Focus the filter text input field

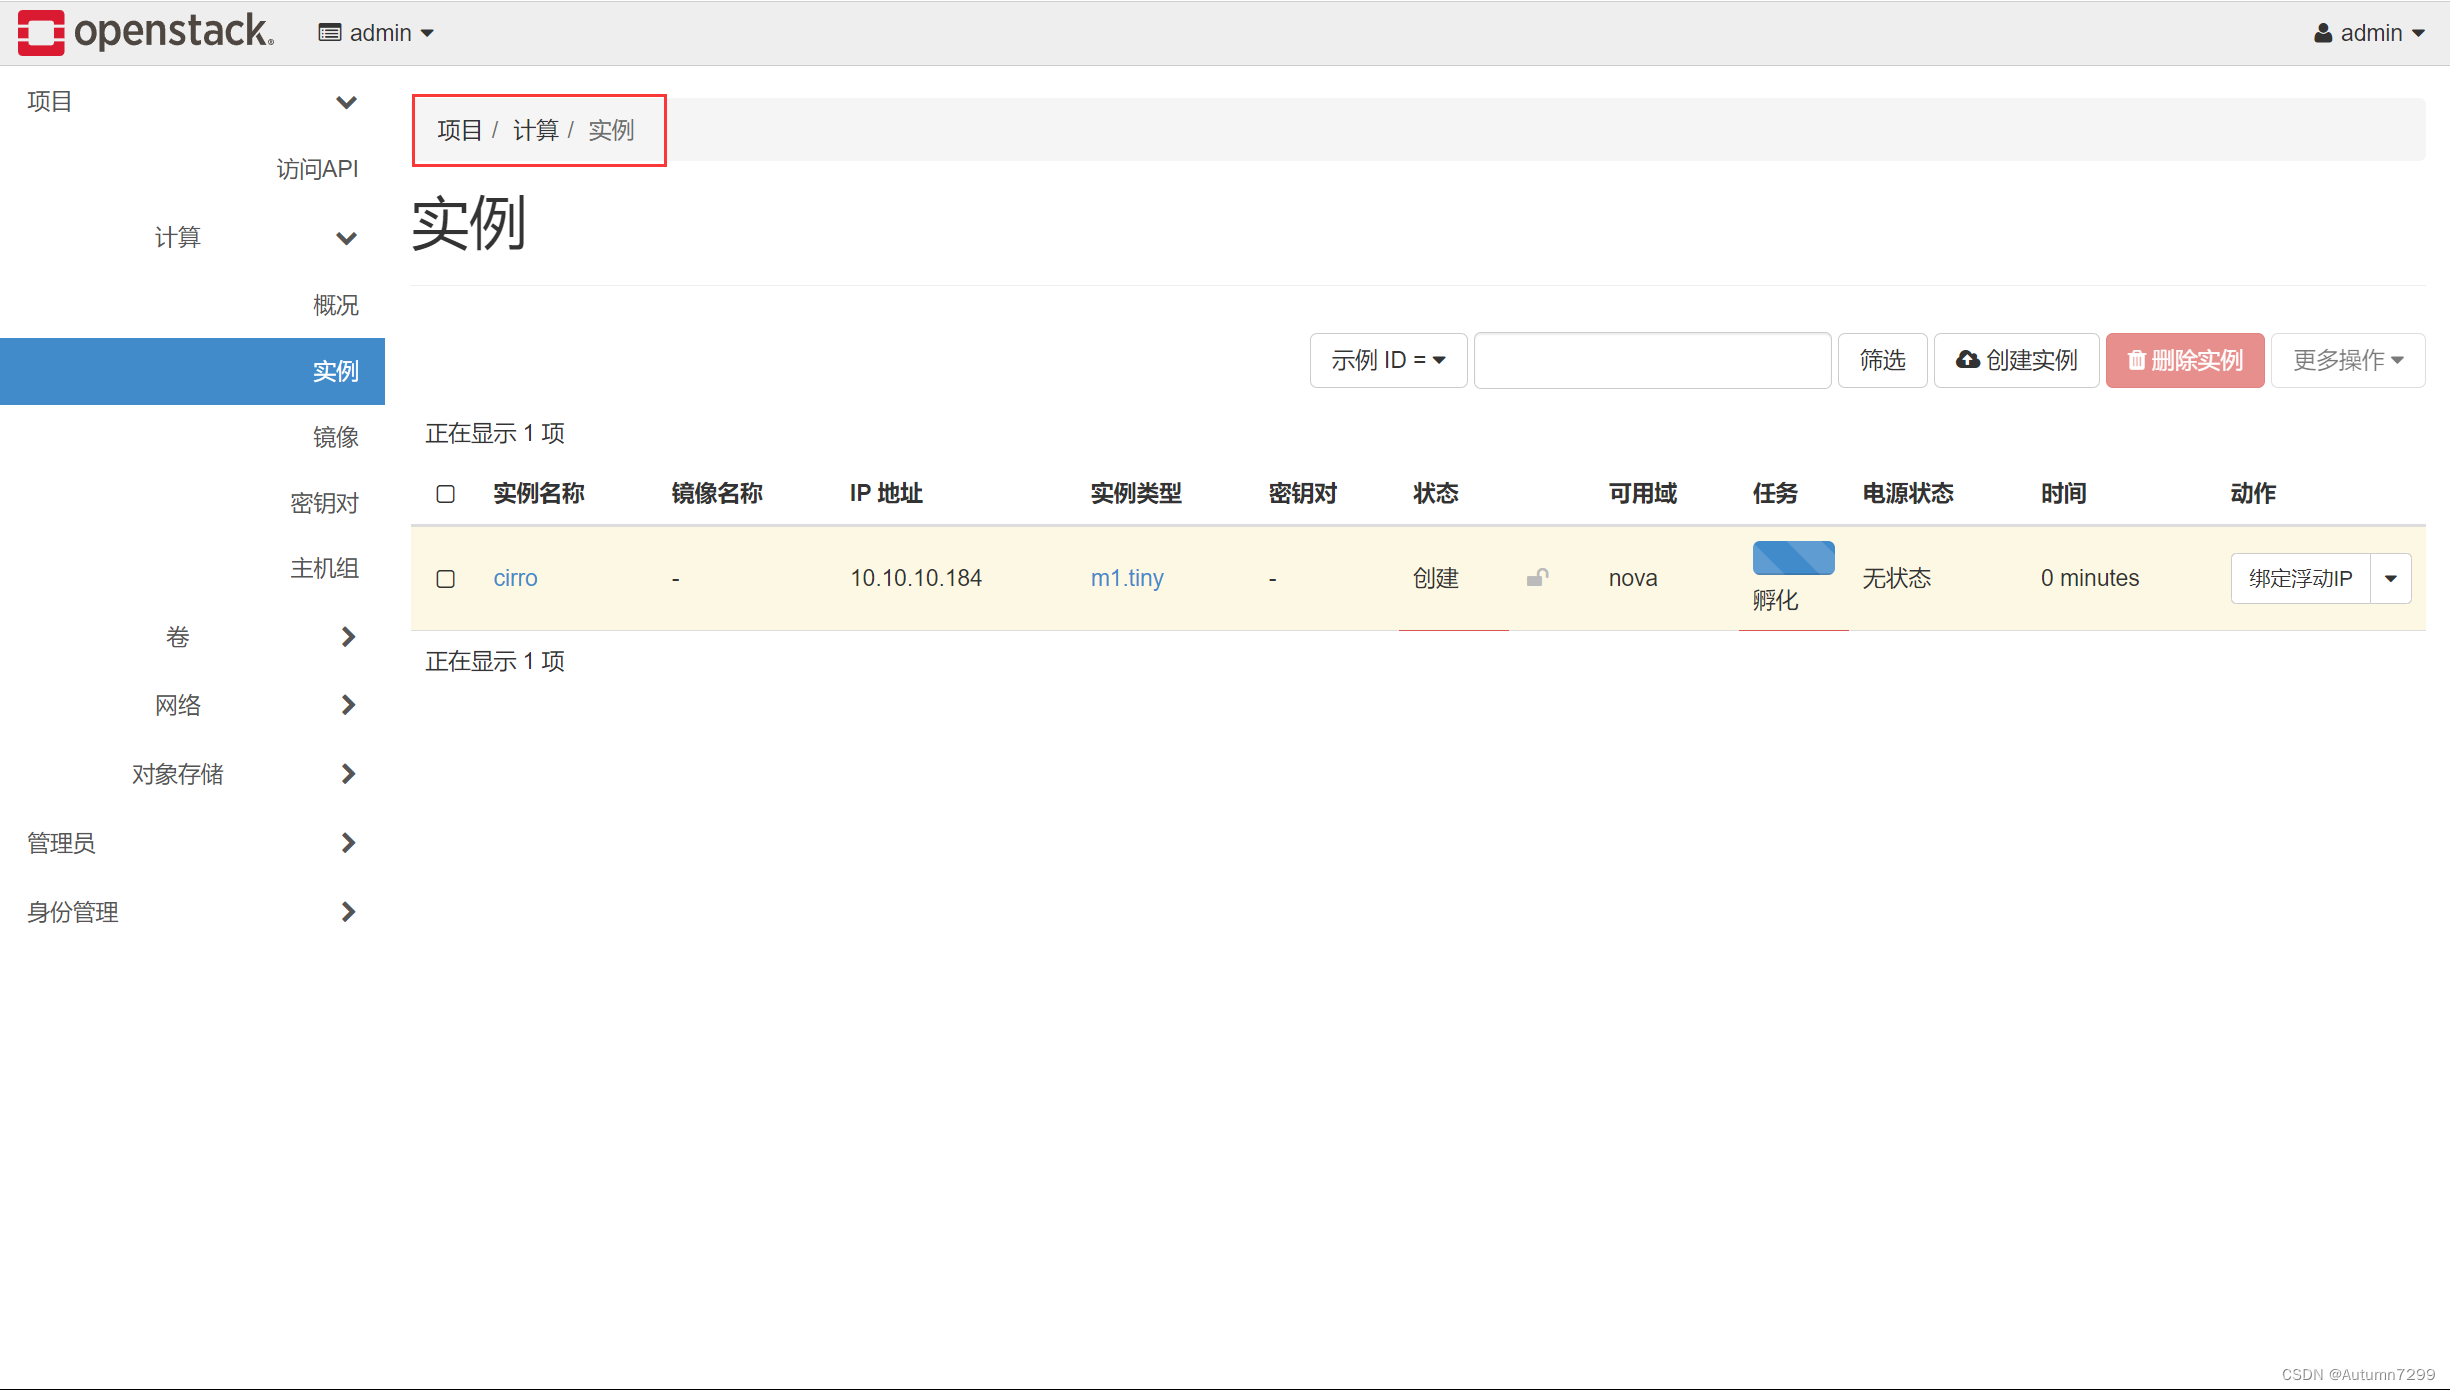1652,360
